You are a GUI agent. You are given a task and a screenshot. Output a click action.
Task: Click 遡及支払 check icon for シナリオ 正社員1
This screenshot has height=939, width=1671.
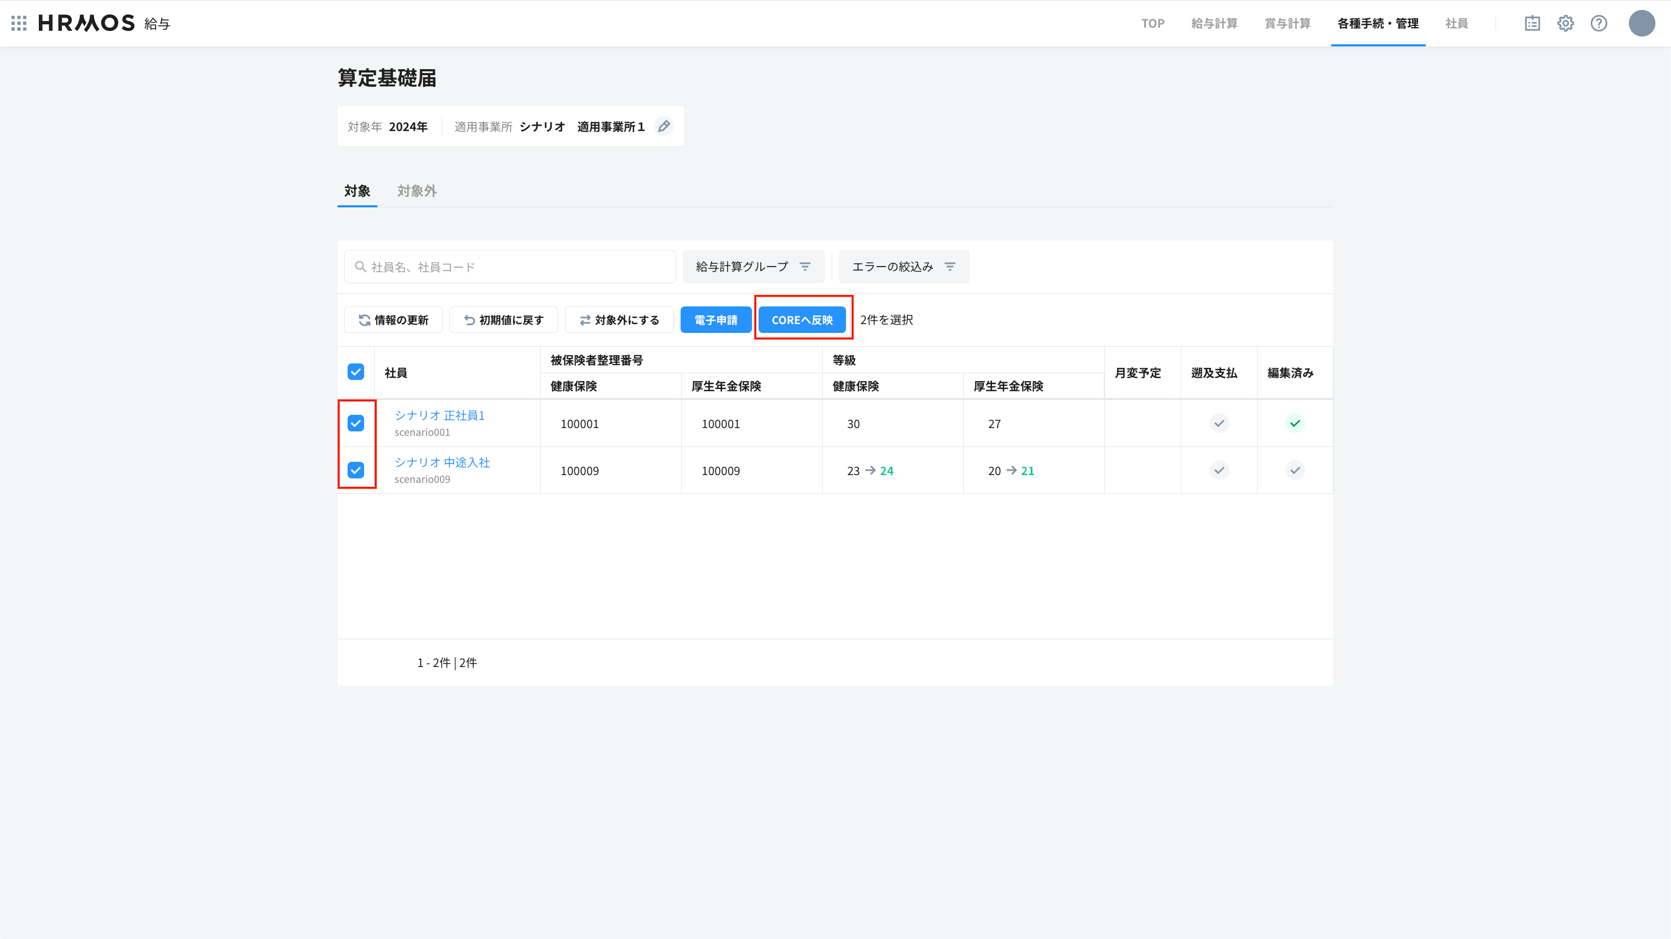(1218, 423)
